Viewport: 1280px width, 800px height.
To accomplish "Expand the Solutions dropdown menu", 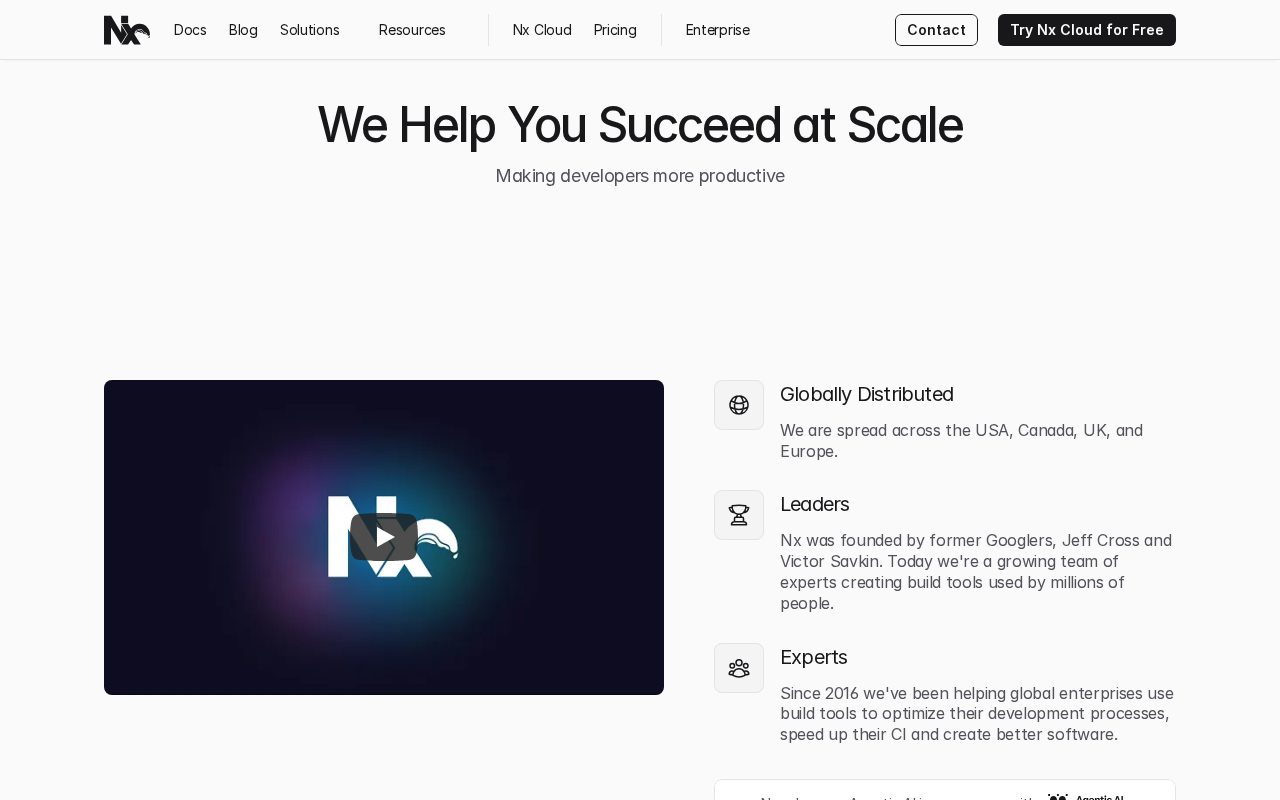I will point(310,30).
